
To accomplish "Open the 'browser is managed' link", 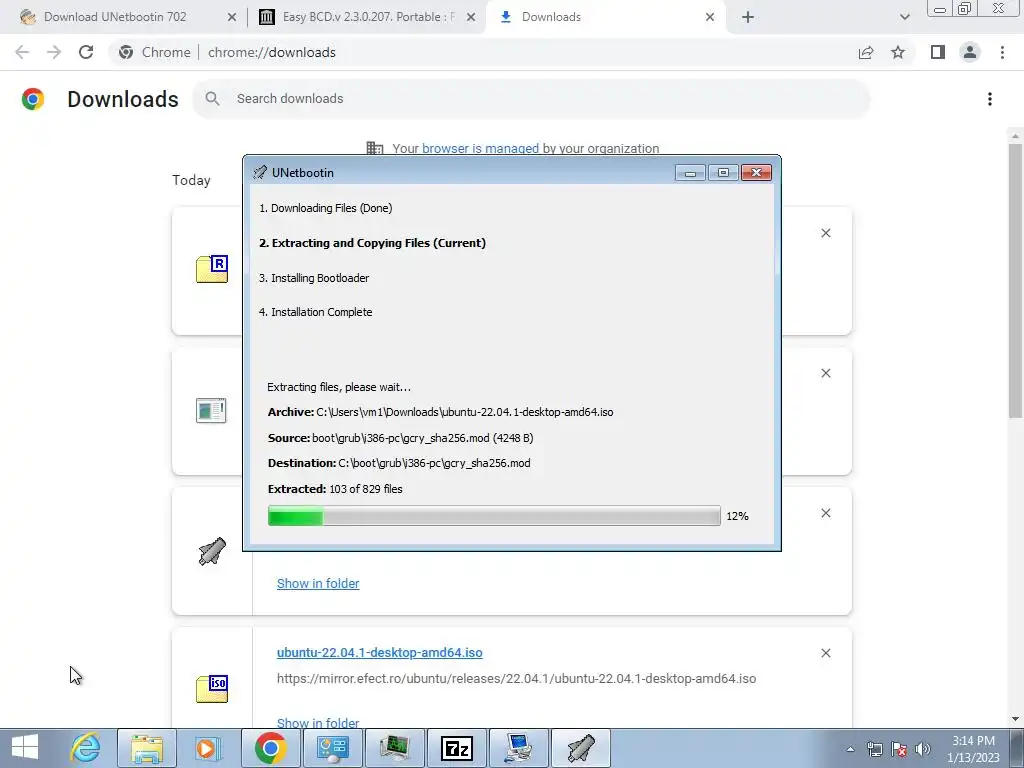I will (x=480, y=148).
